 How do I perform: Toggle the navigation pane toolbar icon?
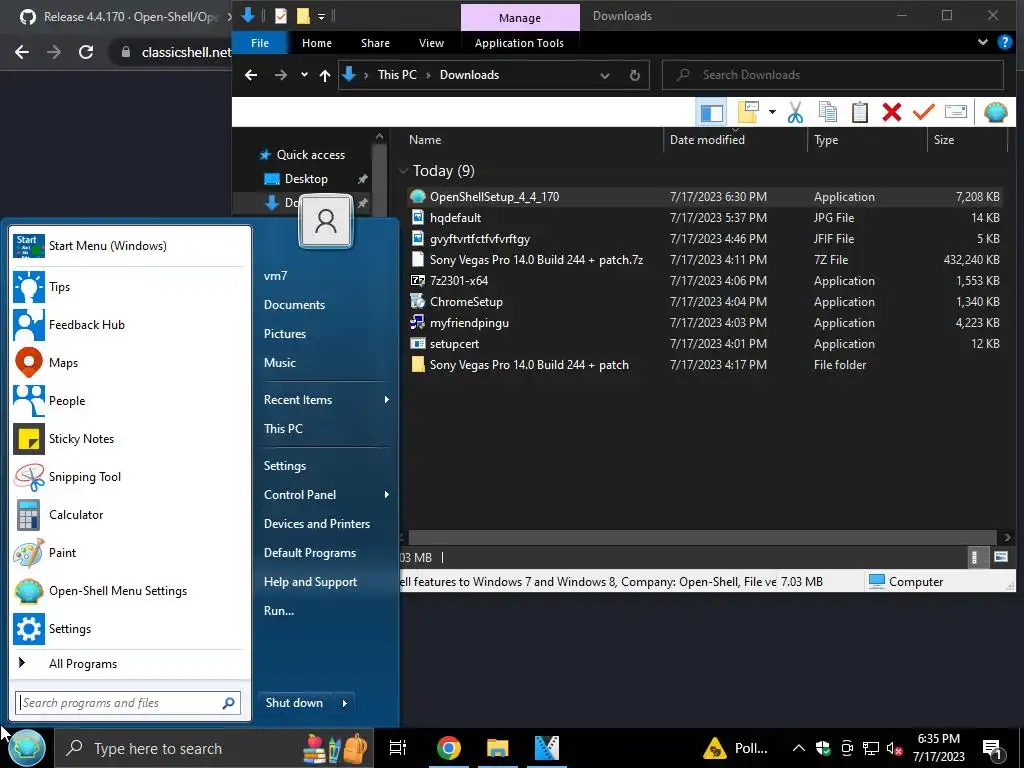(x=711, y=112)
